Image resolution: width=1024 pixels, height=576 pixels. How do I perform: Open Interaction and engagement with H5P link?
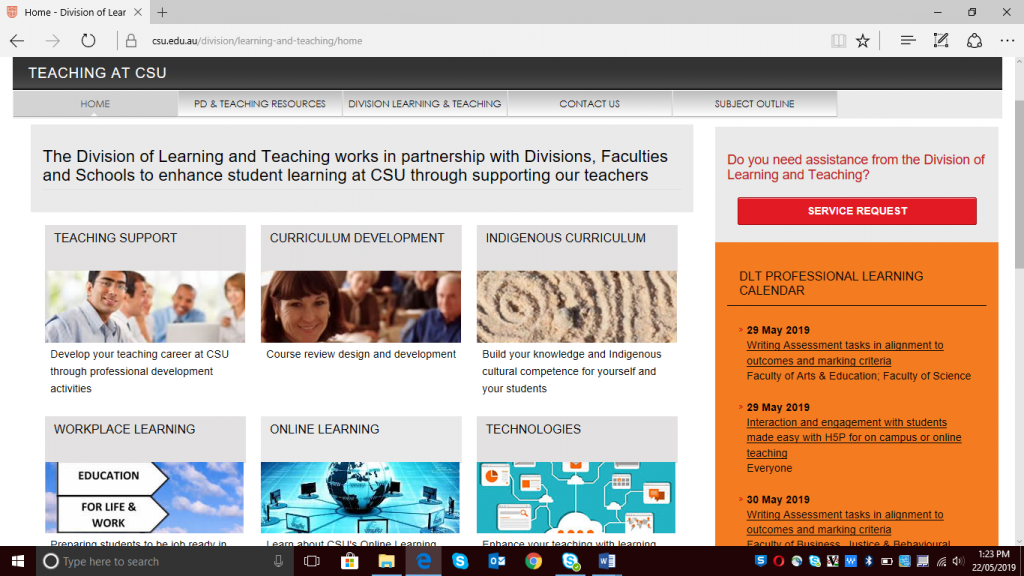point(854,438)
